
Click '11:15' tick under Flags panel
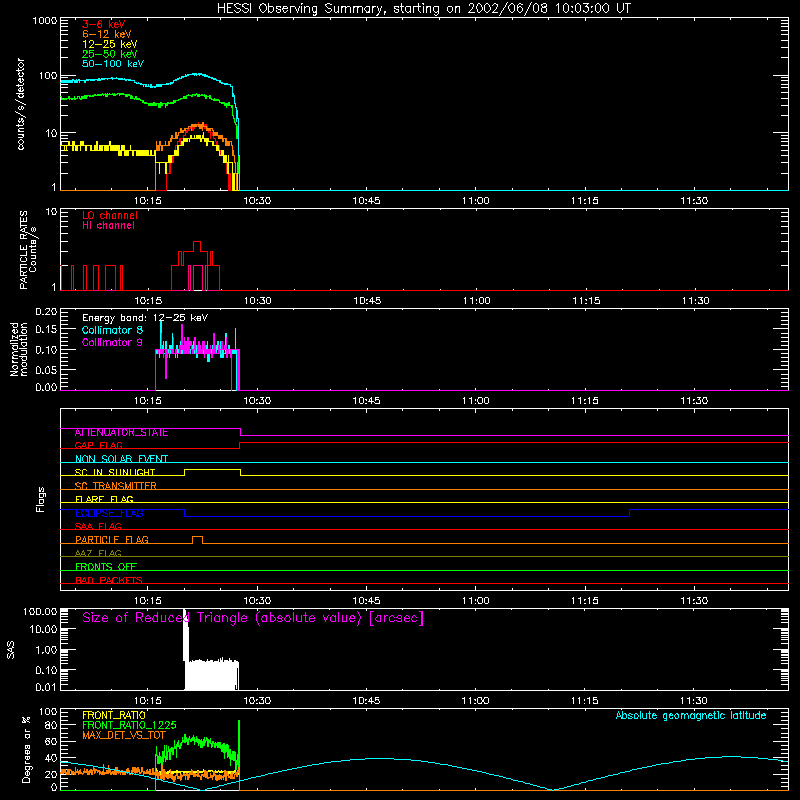tap(585, 601)
